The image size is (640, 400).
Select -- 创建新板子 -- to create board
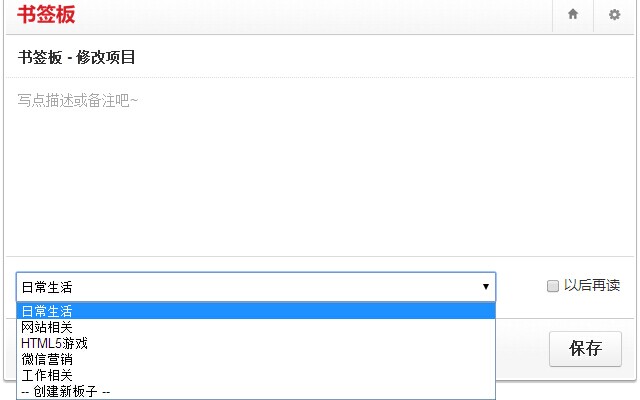256,391
